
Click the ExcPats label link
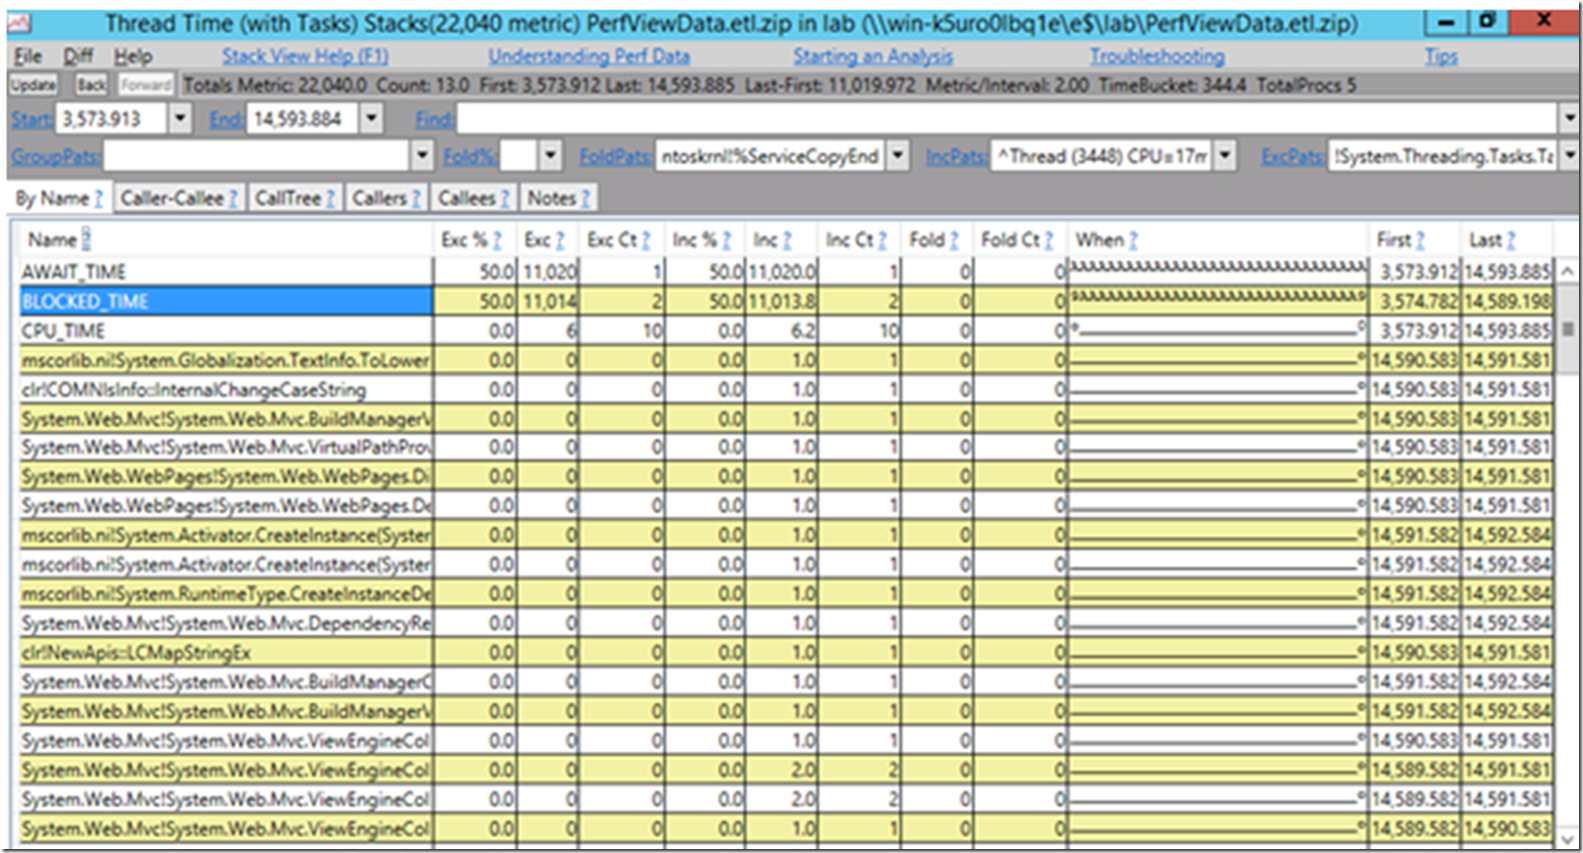[x=1292, y=156]
